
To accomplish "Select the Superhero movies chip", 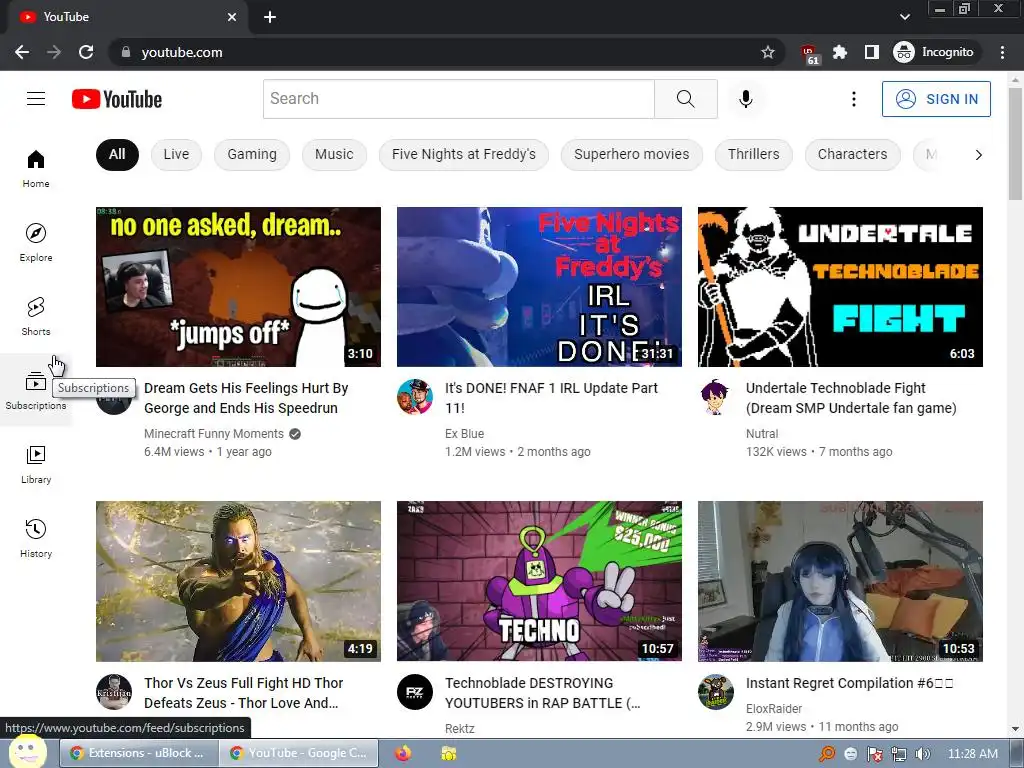I will 632,155.
